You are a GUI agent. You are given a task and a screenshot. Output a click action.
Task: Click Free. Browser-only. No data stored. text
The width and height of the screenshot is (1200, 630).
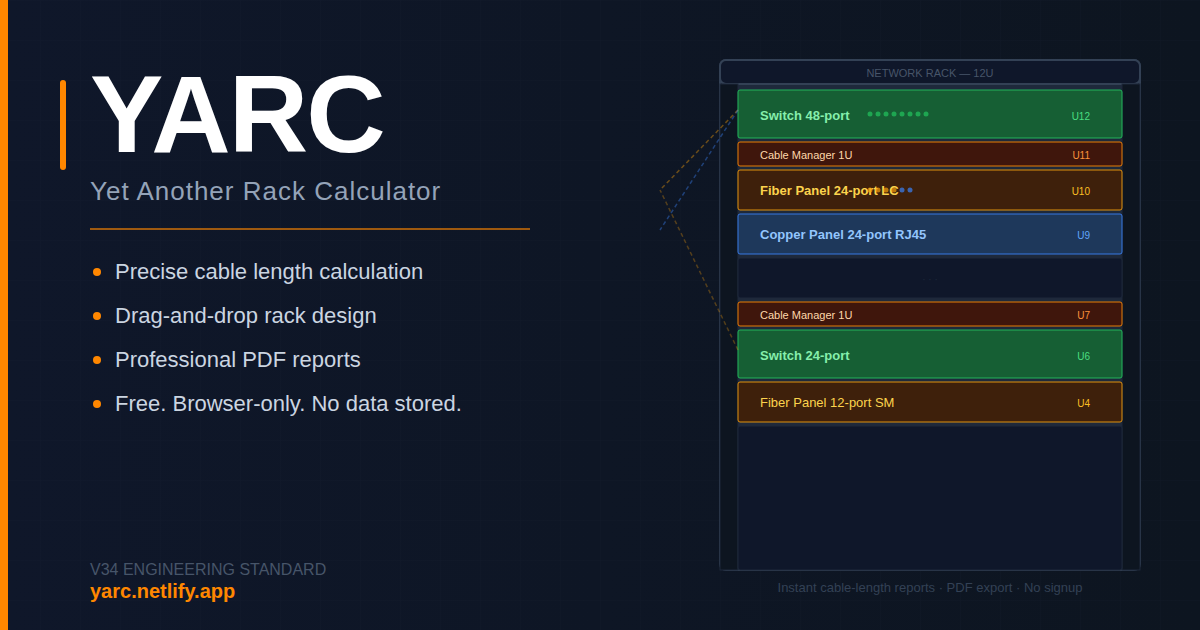point(288,404)
